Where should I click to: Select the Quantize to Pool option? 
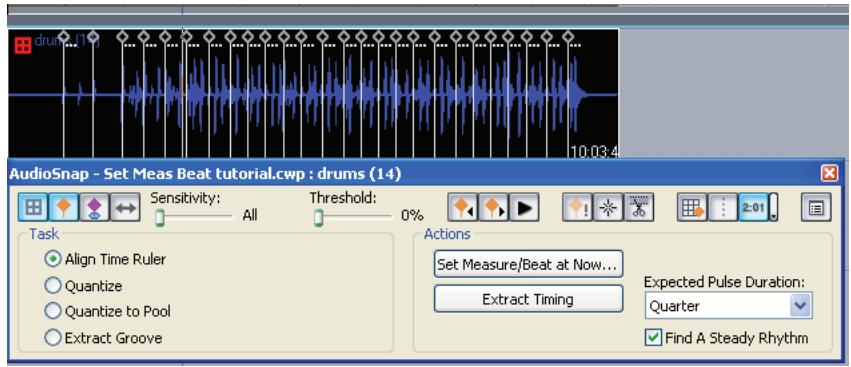click(x=53, y=311)
